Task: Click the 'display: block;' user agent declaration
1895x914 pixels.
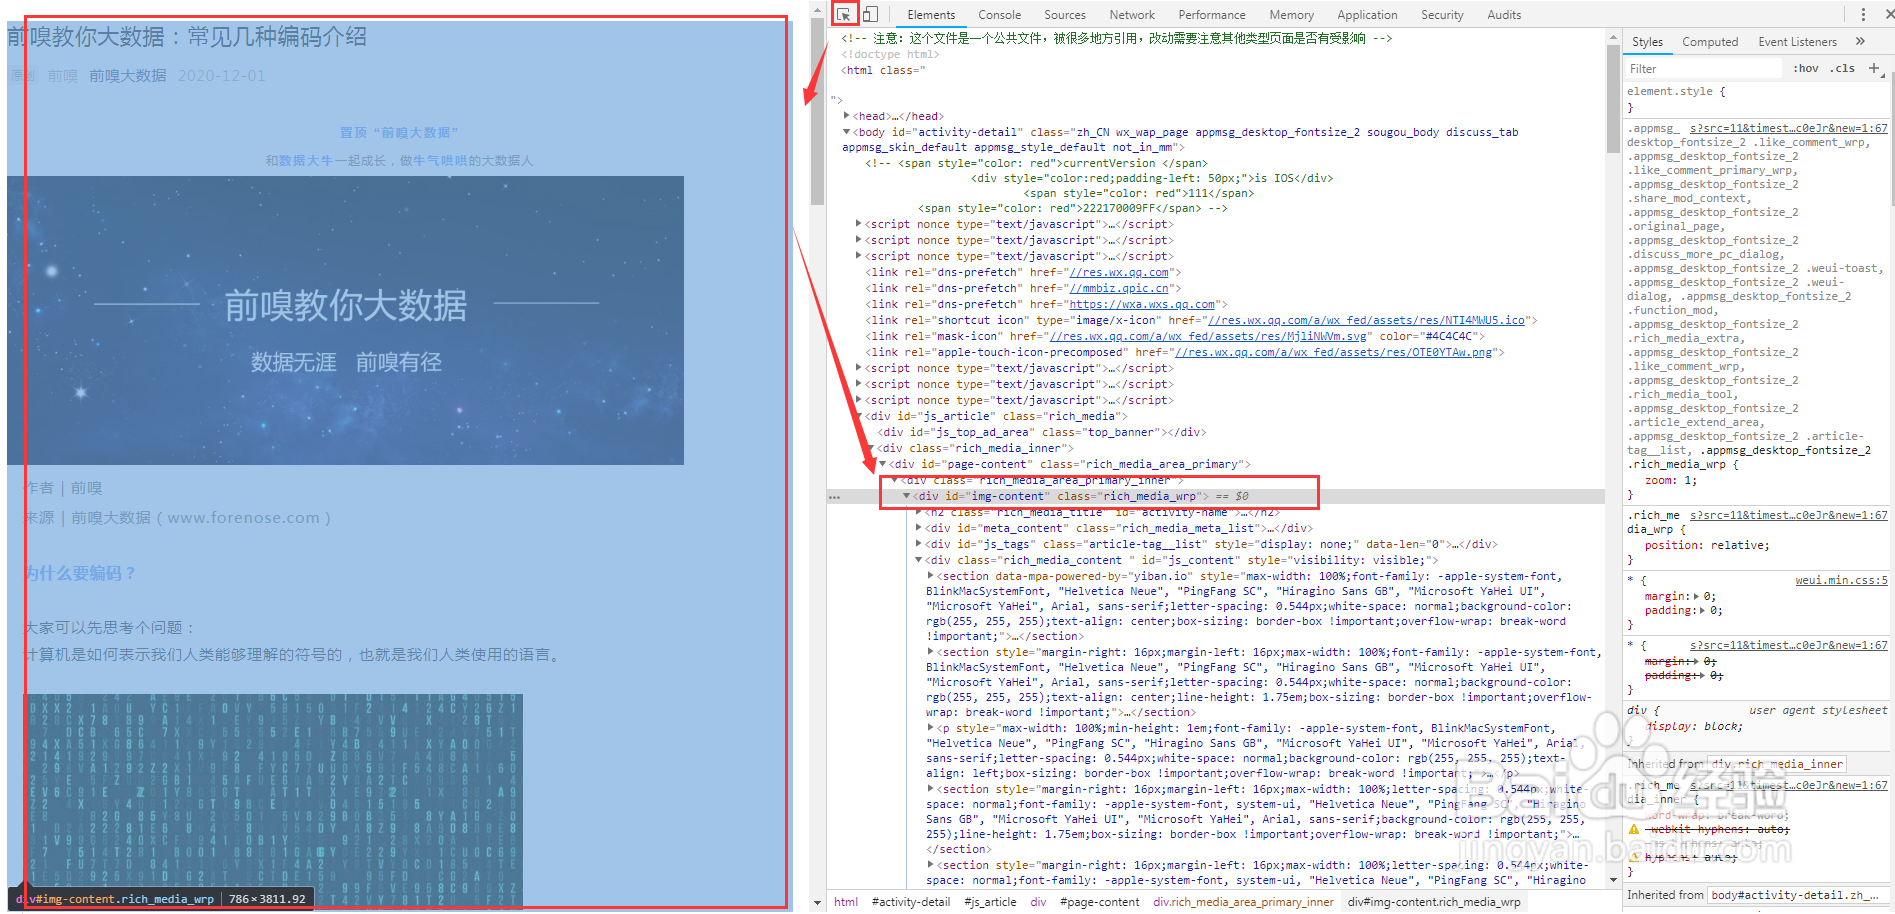Action: tap(1695, 726)
